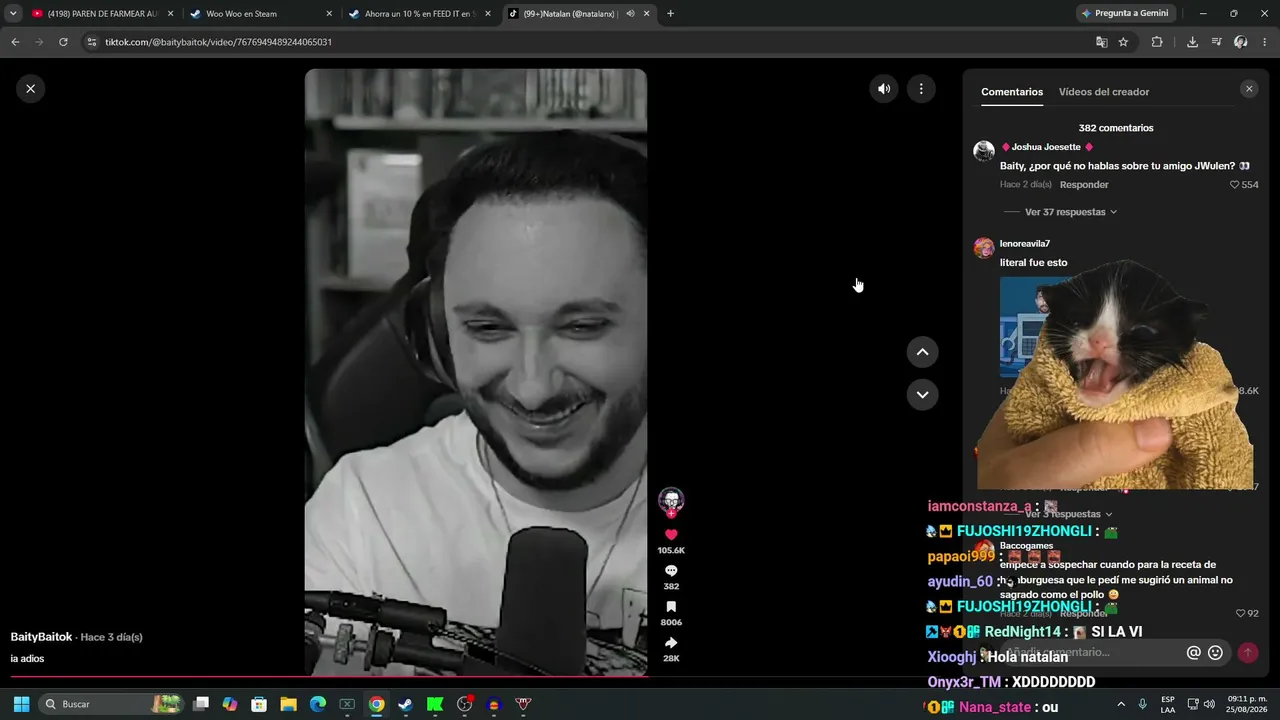Open Microsoft Store from taskbar
Viewport: 1280px width, 720px height.
pyautogui.click(x=259, y=704)
